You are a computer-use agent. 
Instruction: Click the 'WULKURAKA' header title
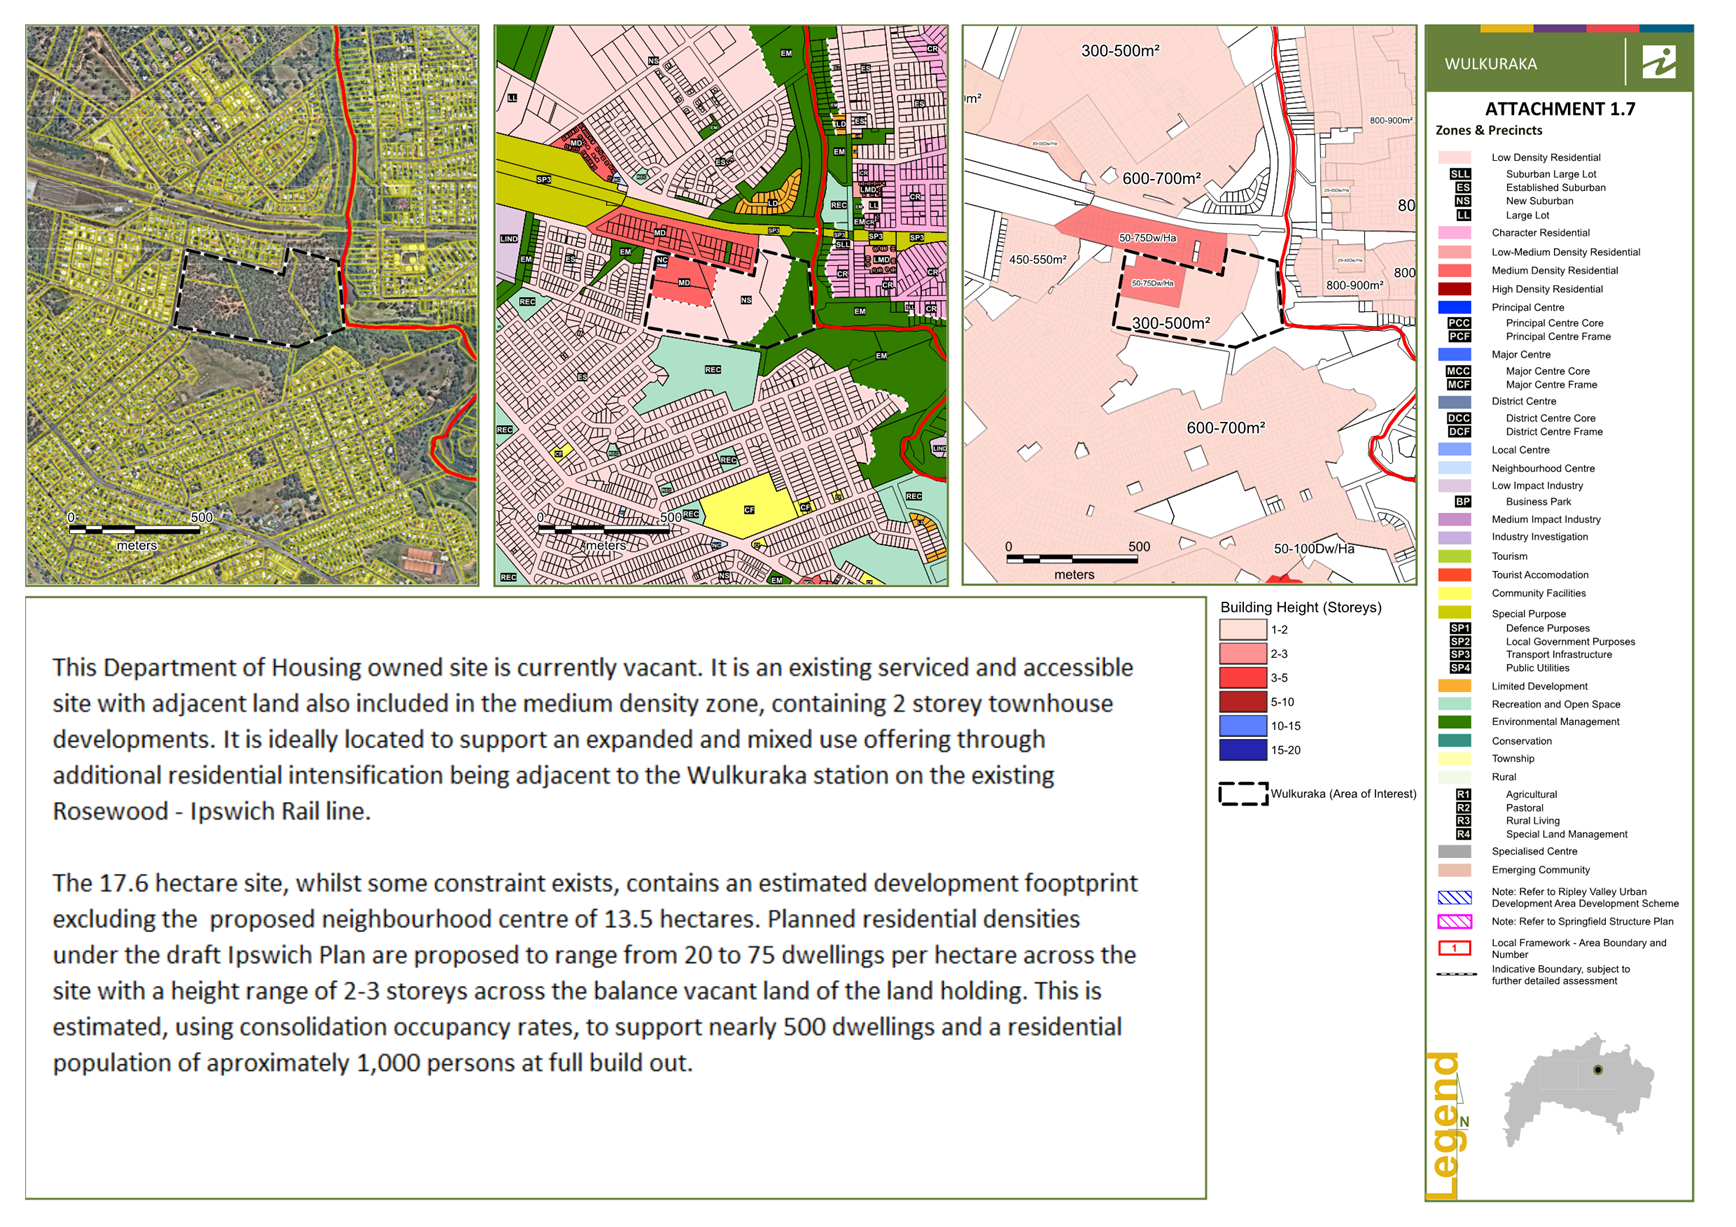coord(1490,64)
